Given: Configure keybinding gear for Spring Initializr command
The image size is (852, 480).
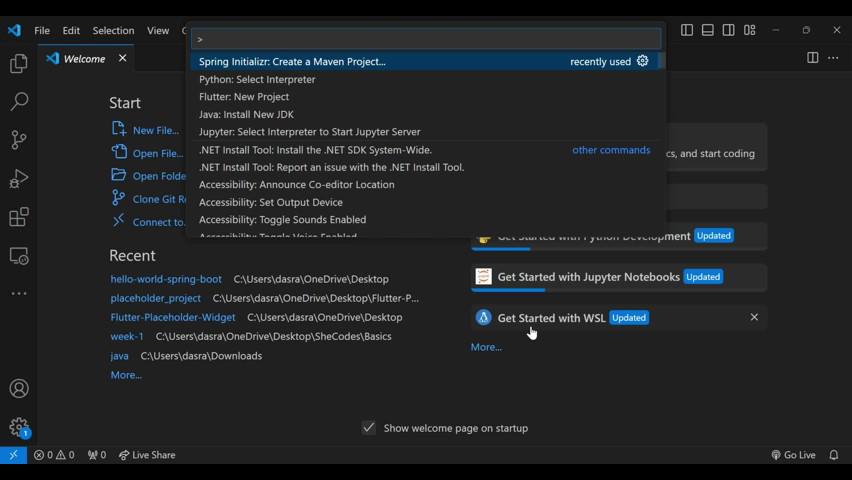Looking at the screenshot, I should click(643, 61).
